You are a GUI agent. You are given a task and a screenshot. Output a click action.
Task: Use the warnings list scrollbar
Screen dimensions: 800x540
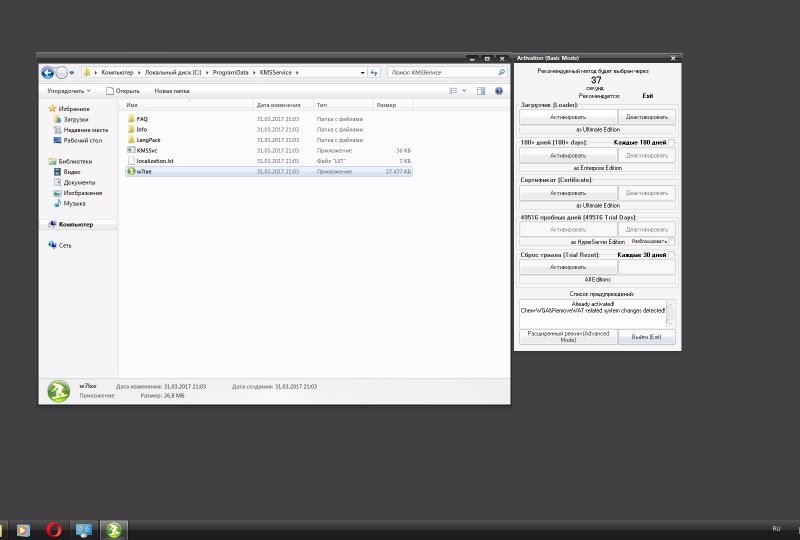point(670,314)
